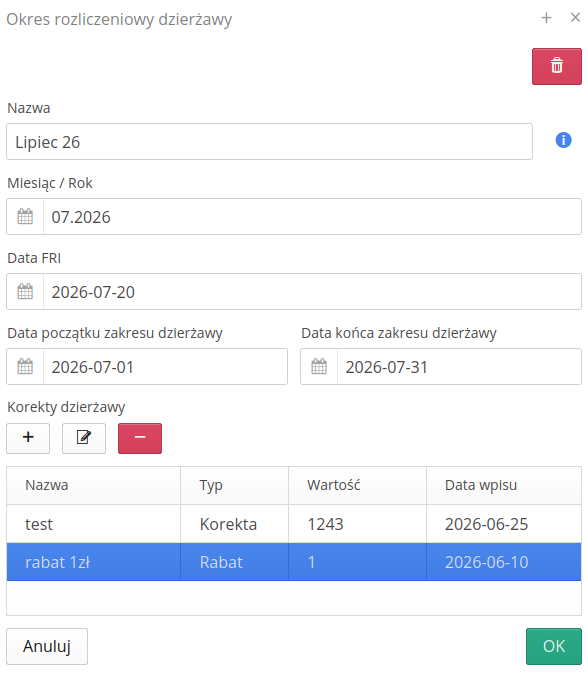This screenshot has height=674, width=588.
Task: Open calendar for Data początku zakresu dzierżawy
Action: (x=25, y=367)
